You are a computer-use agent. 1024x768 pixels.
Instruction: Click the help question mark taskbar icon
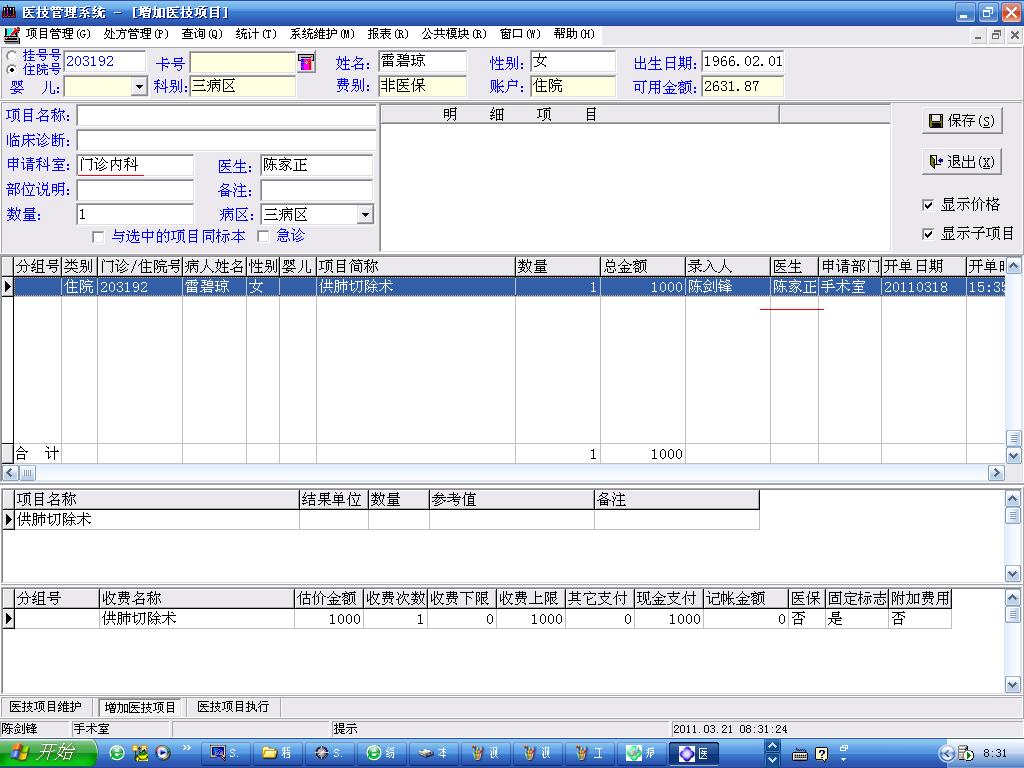coord(822,754)
